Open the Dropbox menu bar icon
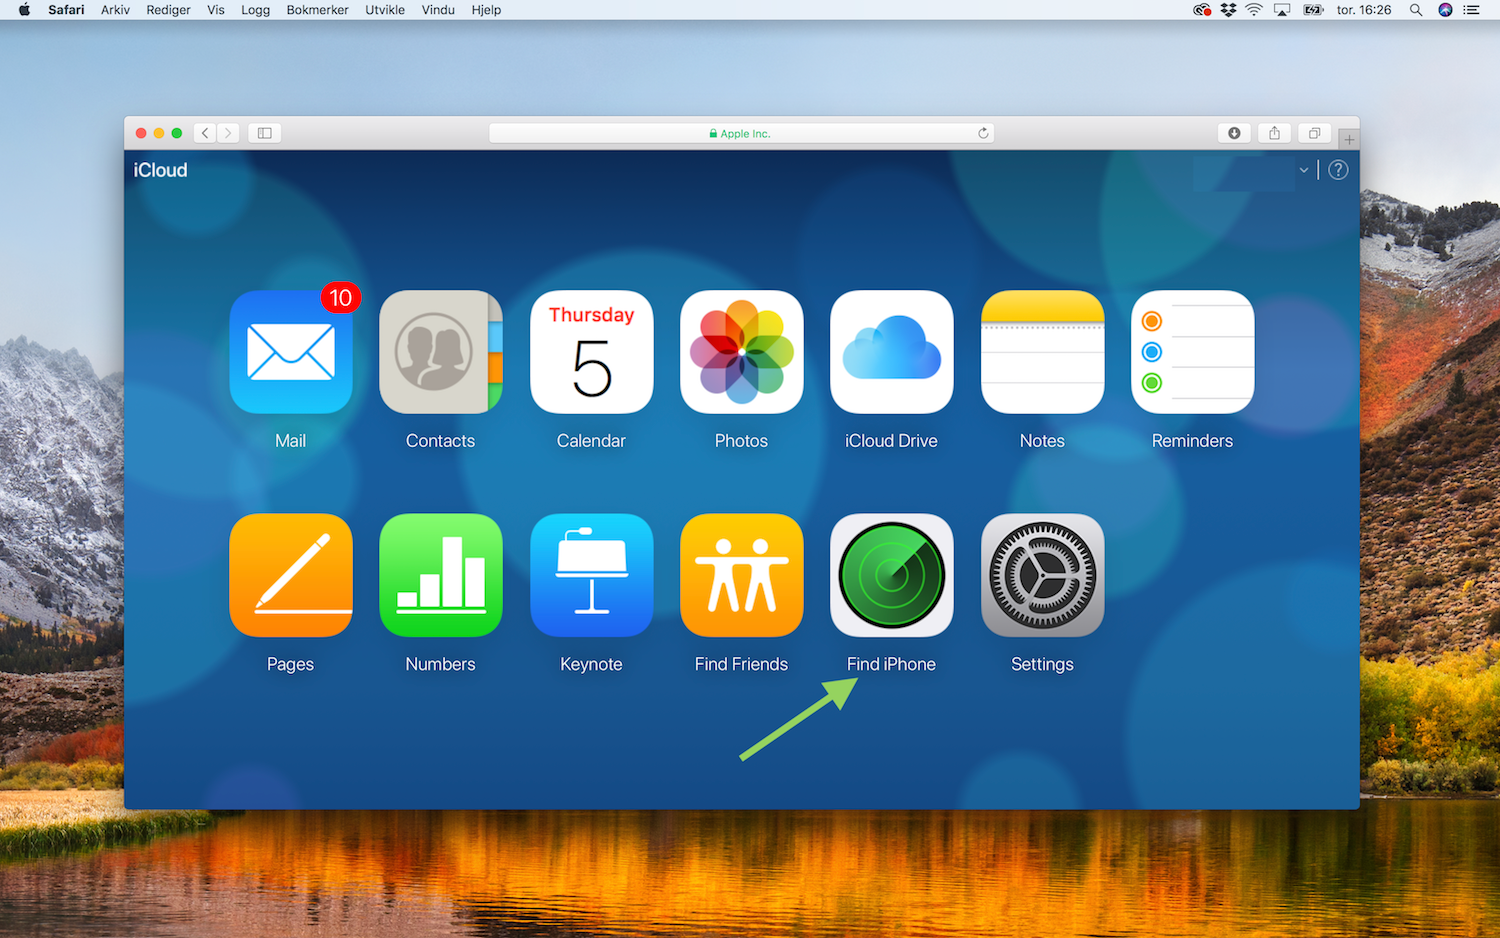Image resolution: width=1500 pixels, height=938 pixels. point(1228,10)
